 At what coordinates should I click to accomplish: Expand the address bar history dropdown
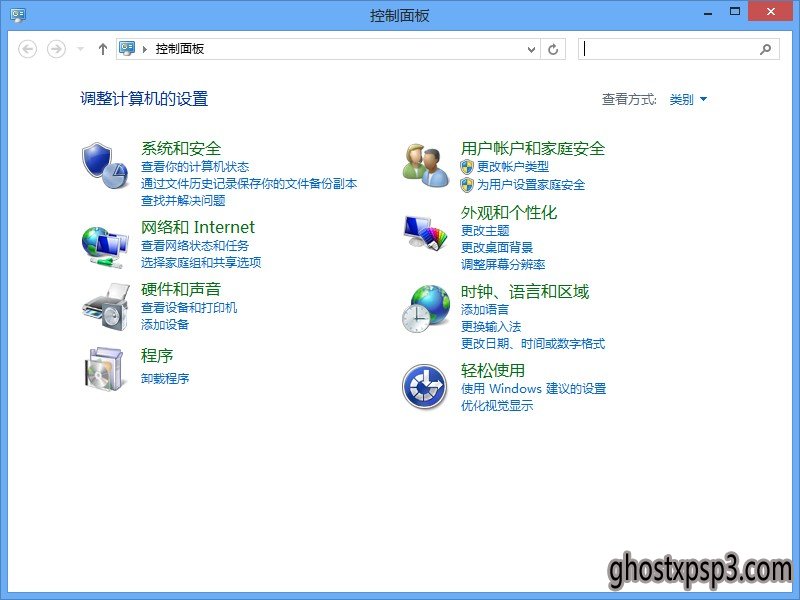[531, 49]
